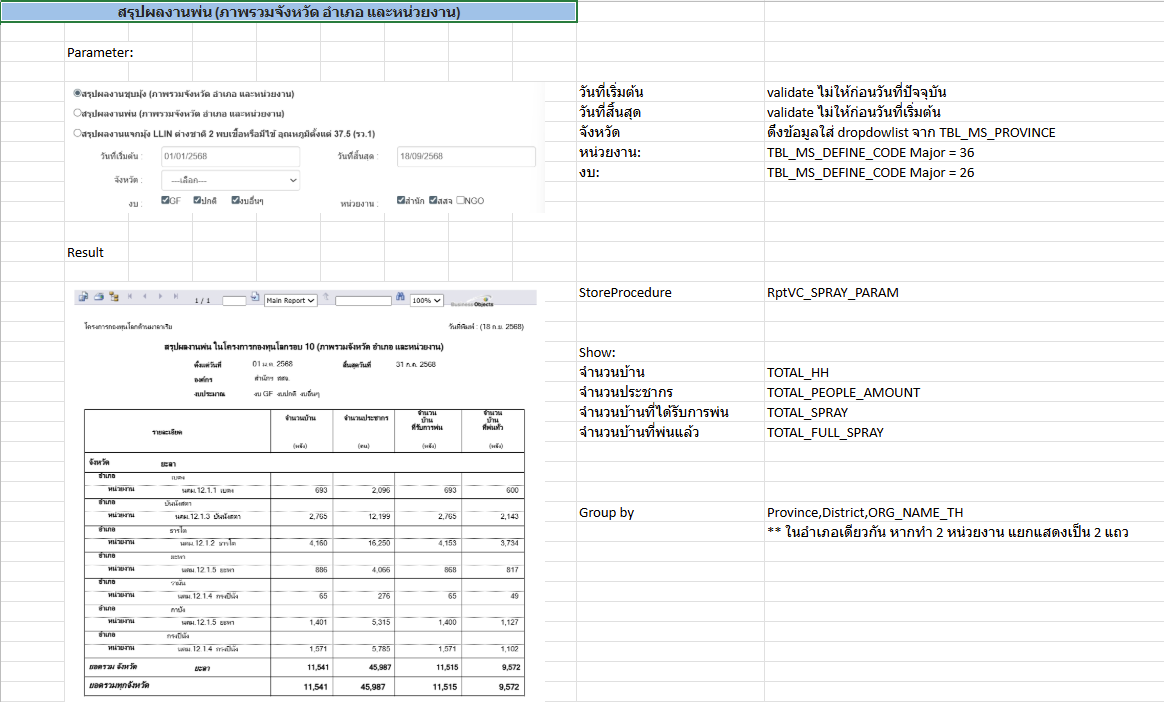Select the radio option สรุปผลงานแจกมุ้ง LLIN

point(77,134)
